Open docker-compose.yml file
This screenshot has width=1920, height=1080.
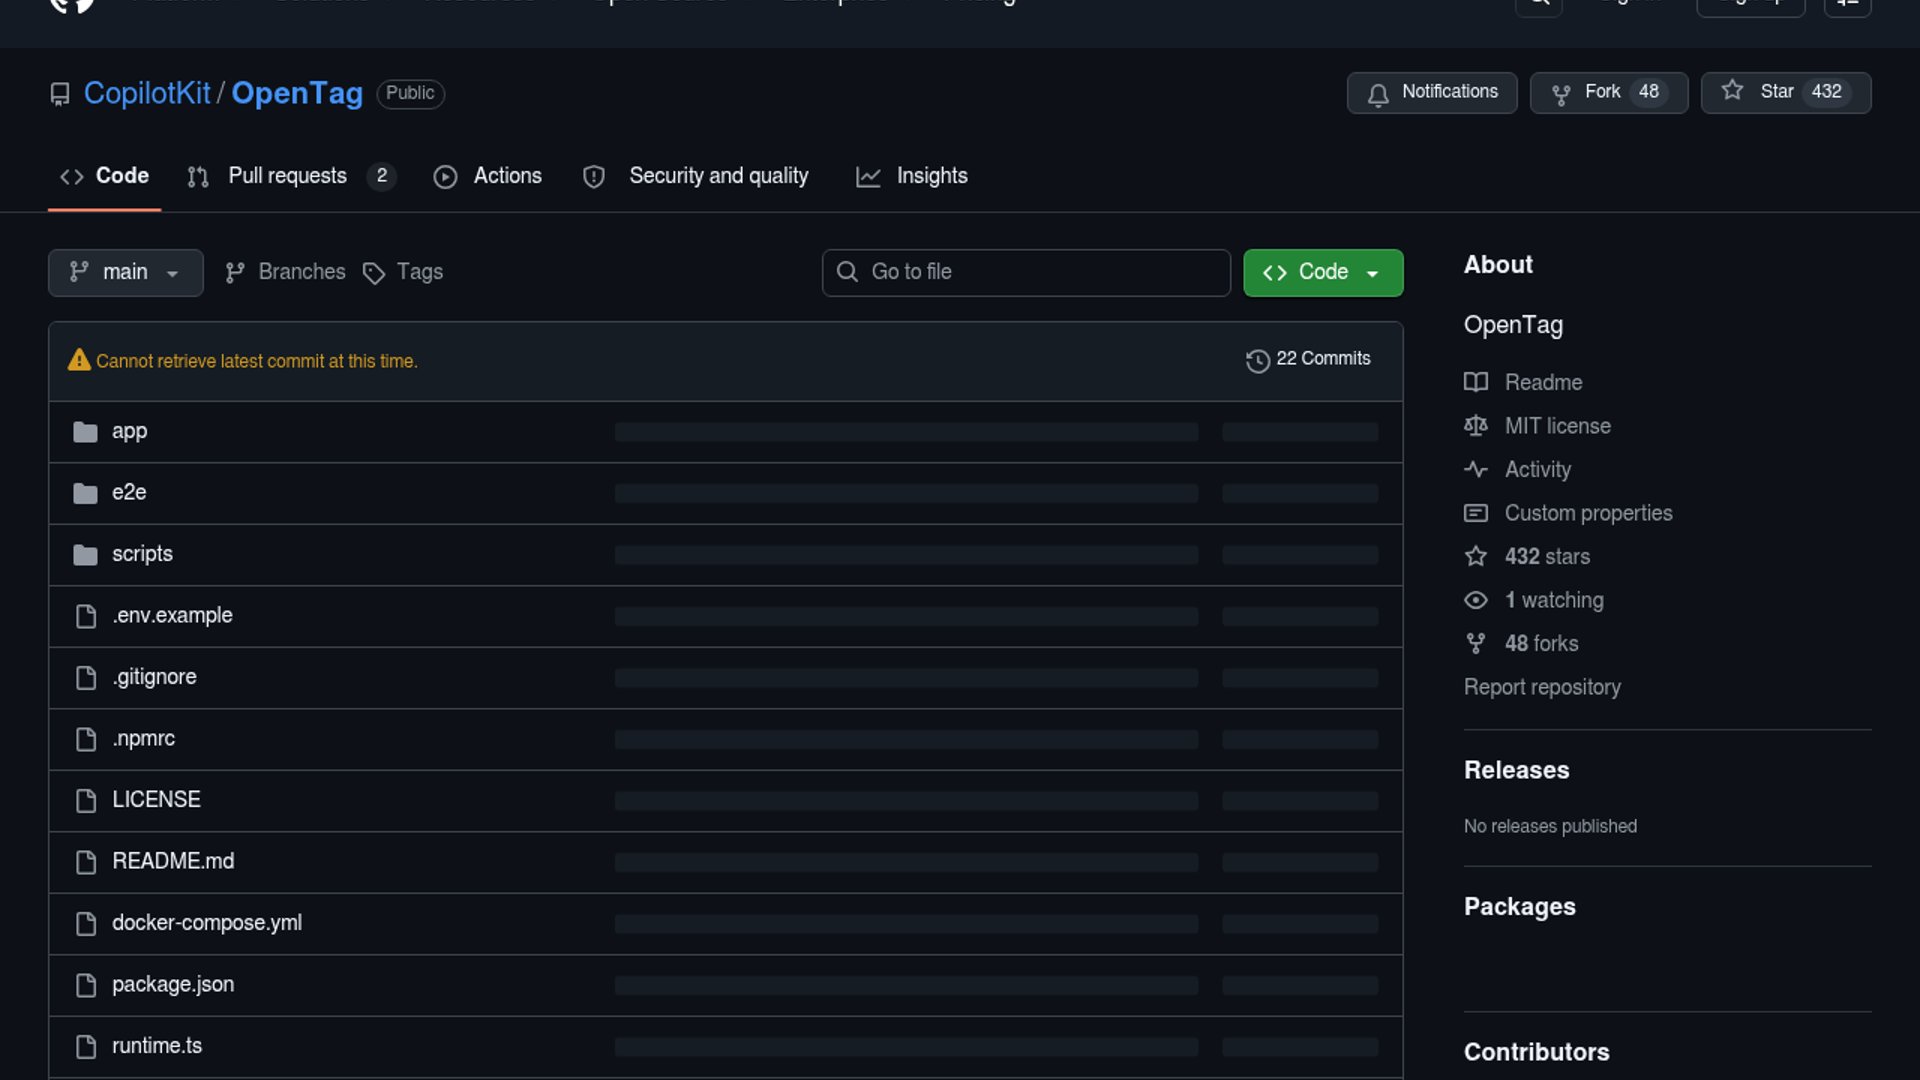pos(207,923)
